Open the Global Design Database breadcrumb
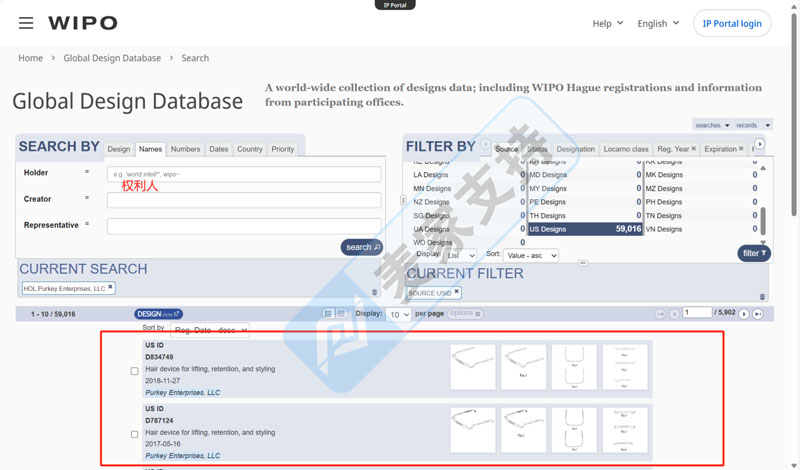The width and height of the screenshot is (800, 470). click(x=112, y=58)
